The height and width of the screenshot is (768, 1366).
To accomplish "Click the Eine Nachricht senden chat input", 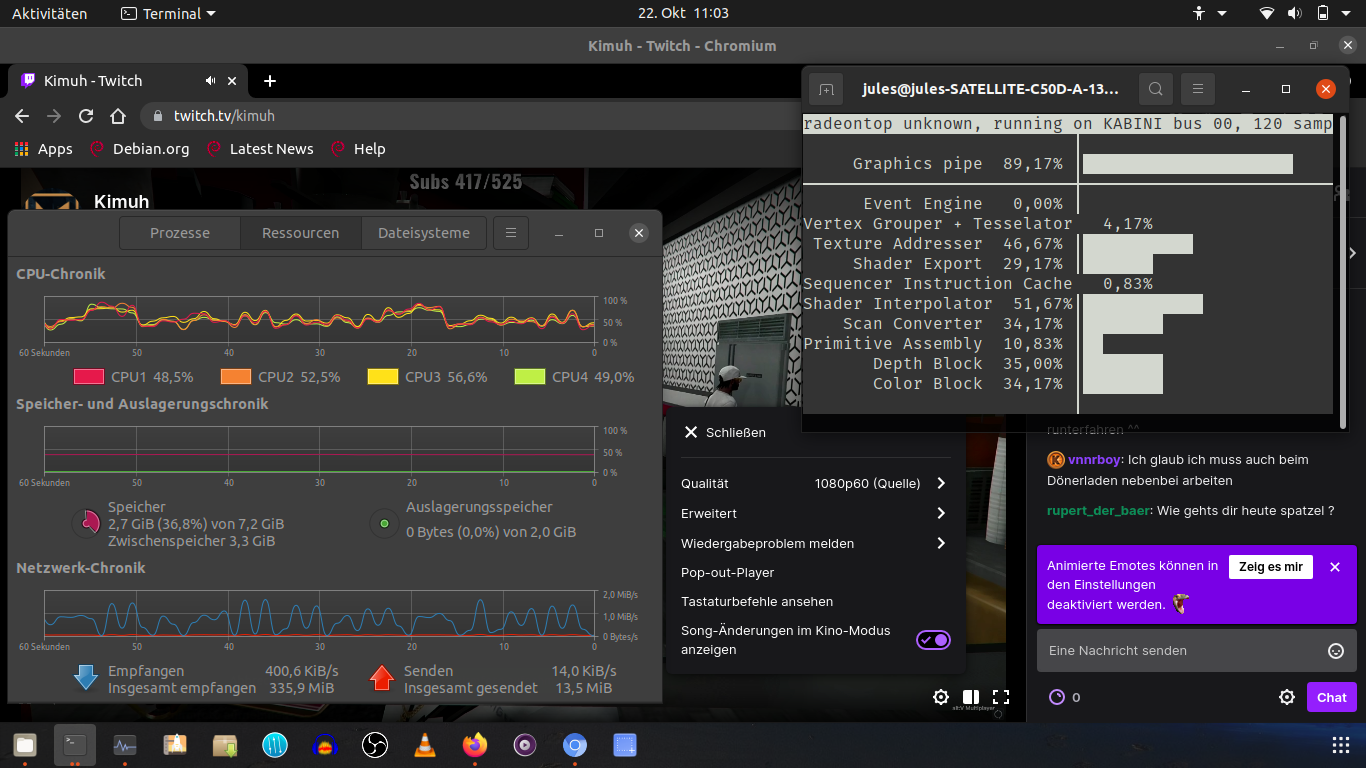I will pos(1197,651).
